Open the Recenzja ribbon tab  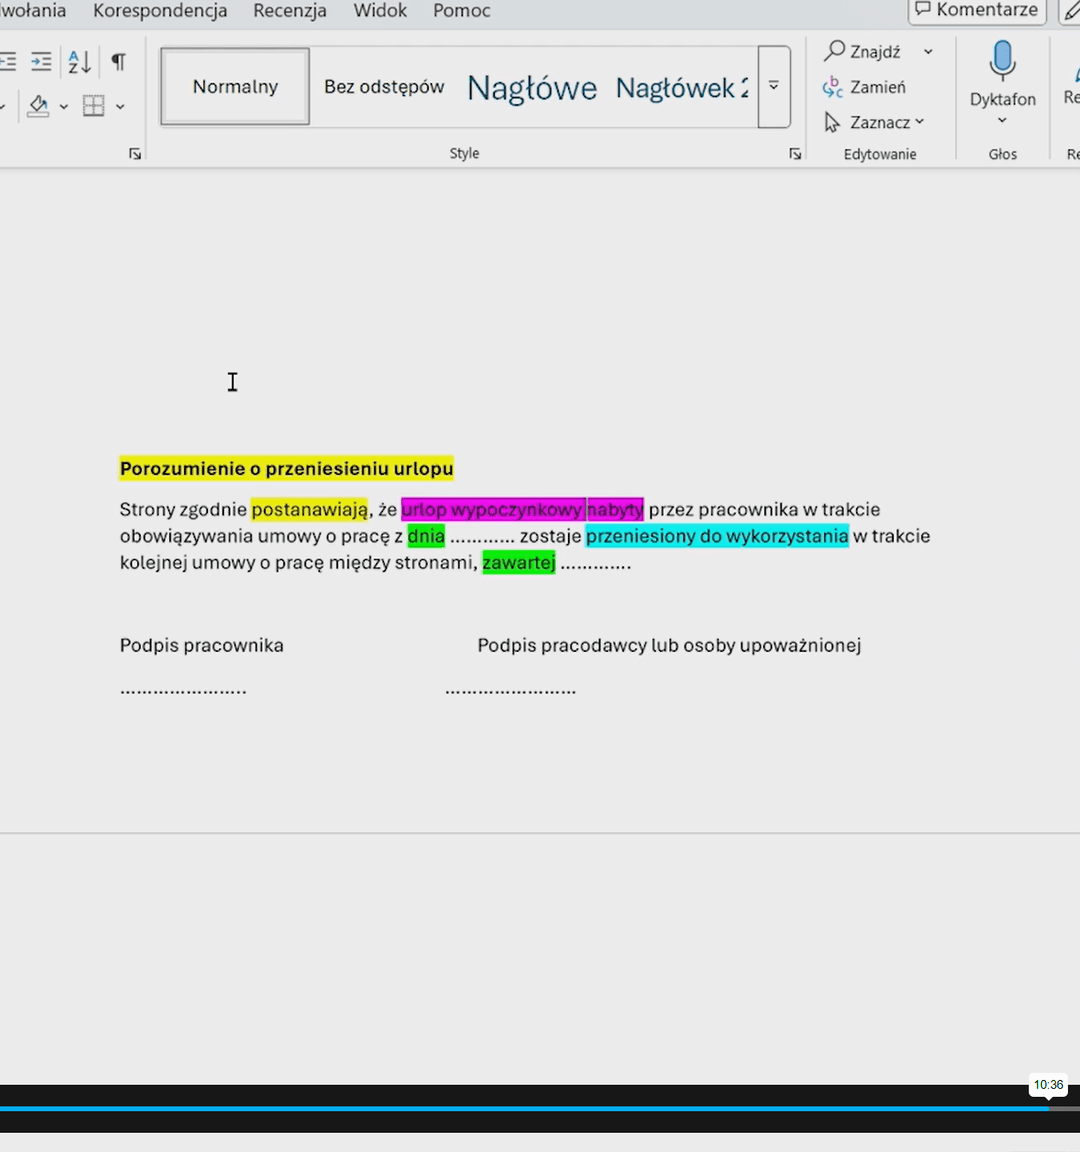(x=290, y=11)
